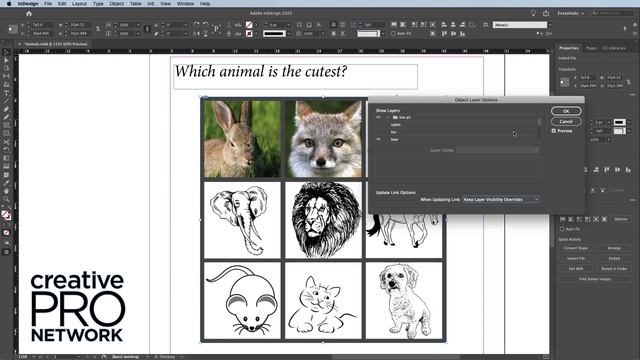The height and width of the screenshot is (360, 640).
Task: Click the headline text frame on page
Action: point(295,76)
